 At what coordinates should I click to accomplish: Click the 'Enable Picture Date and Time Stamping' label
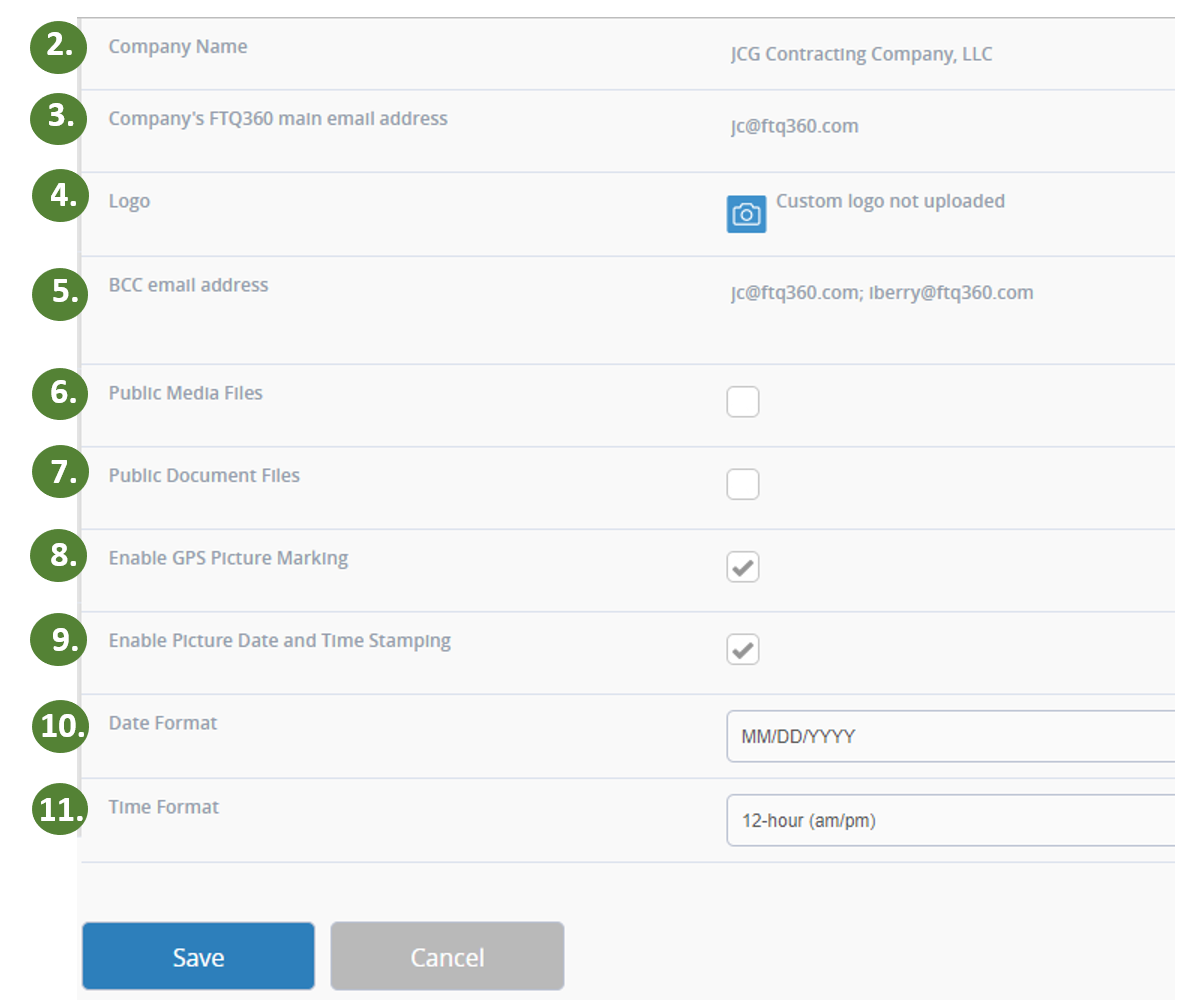click(280, 641)
